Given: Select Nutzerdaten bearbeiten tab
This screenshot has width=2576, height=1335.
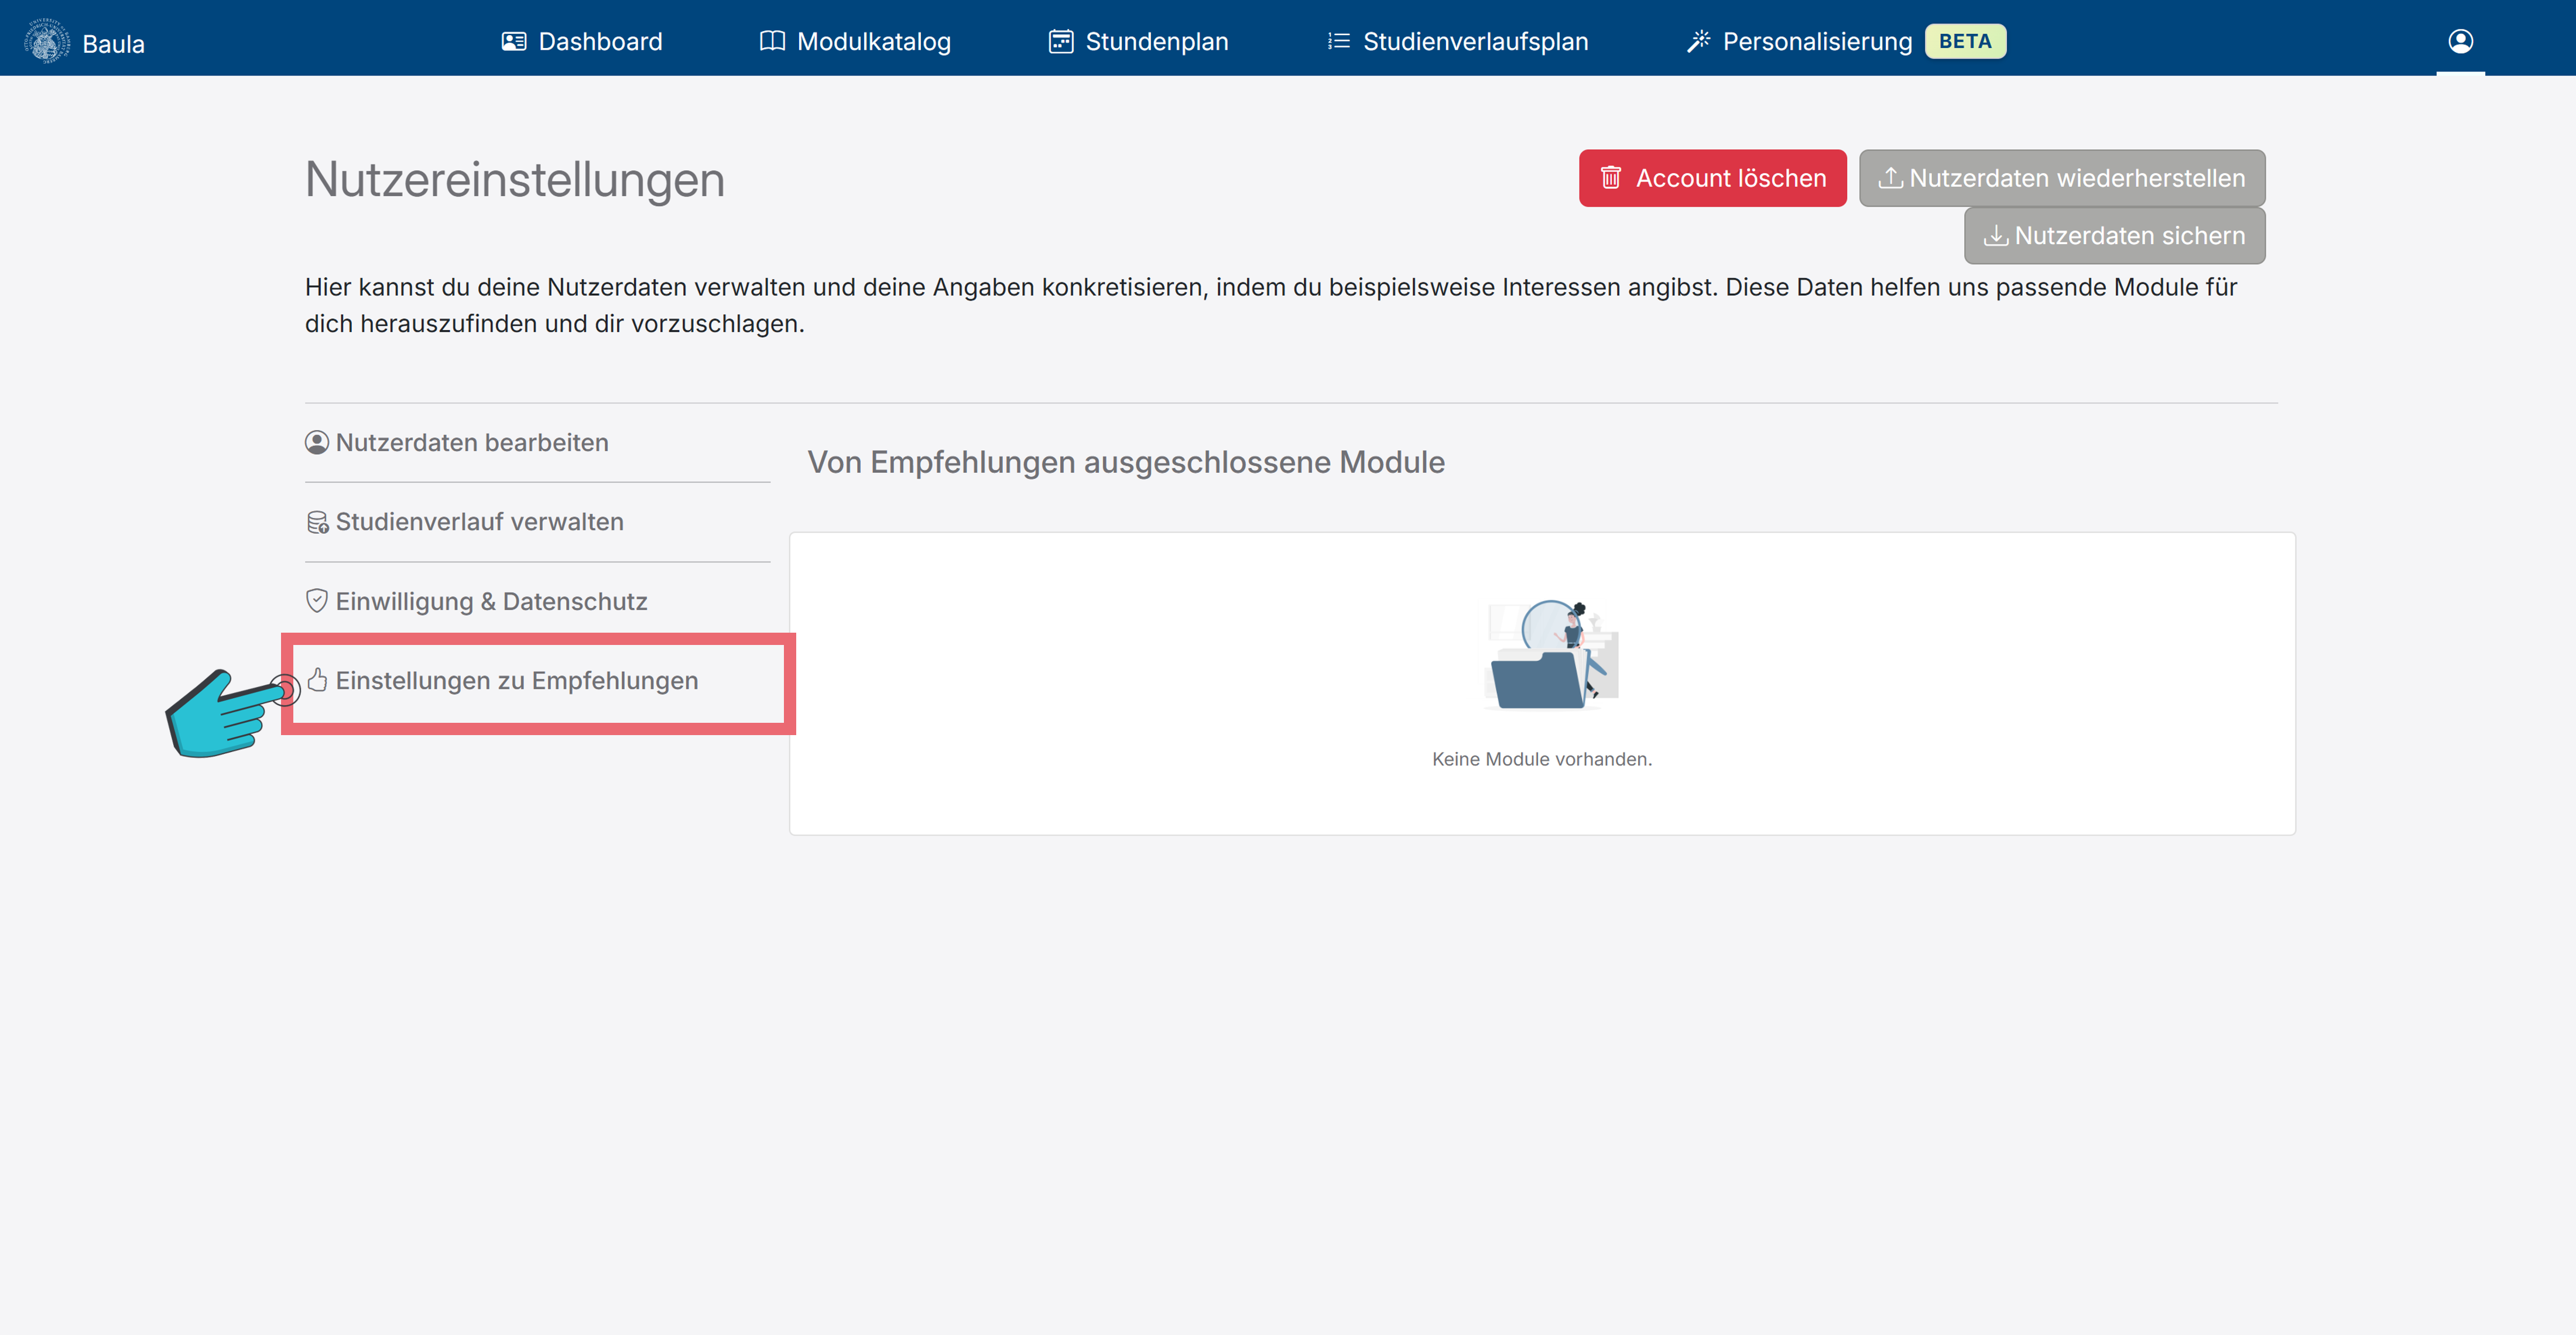Looking at the screenshot, I should pos(537,442).
